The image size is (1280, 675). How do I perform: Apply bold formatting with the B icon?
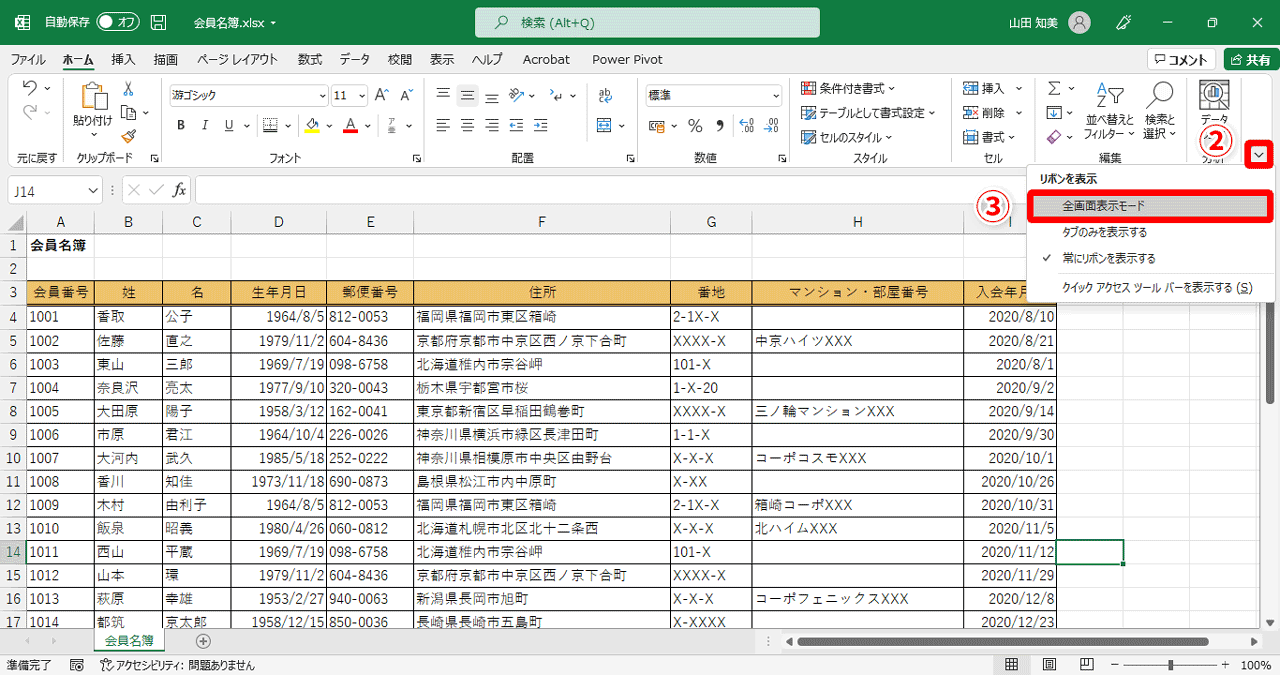point(181,125)
